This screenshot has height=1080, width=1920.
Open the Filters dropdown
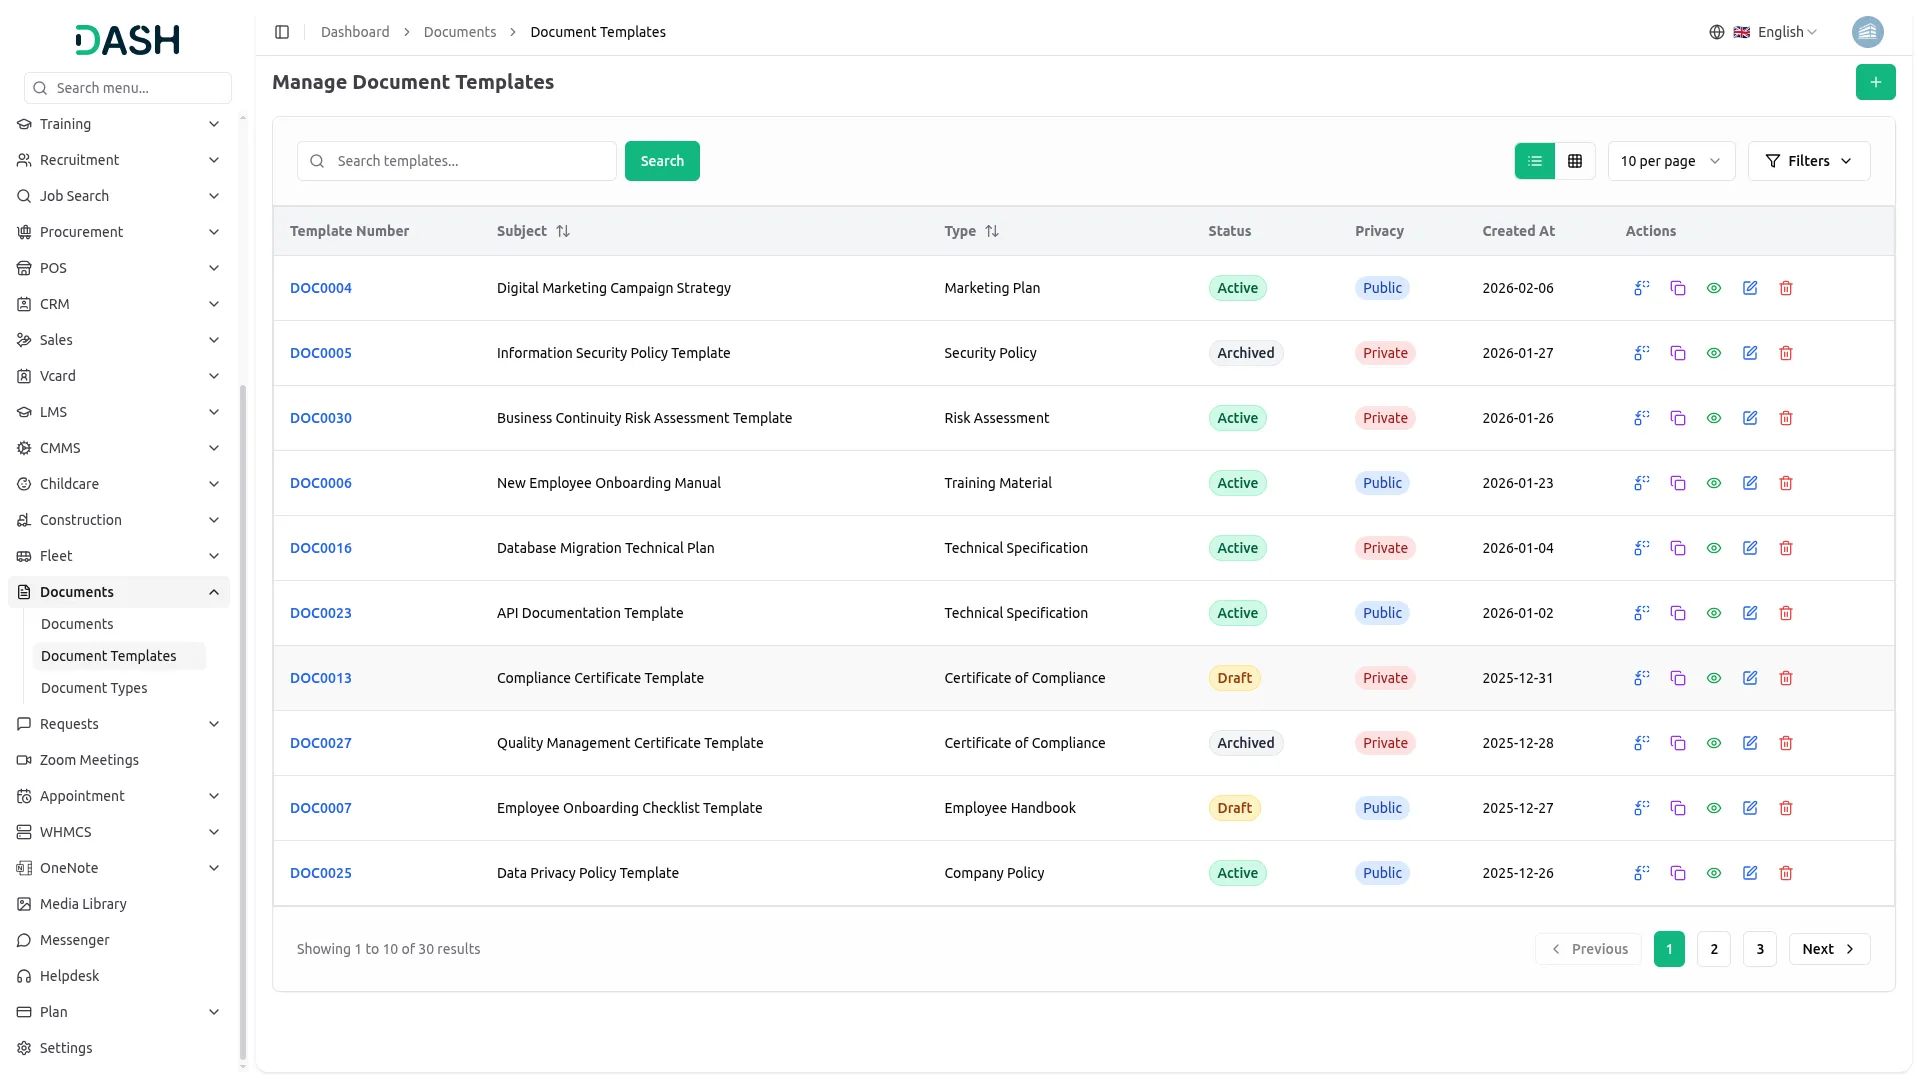coord(1809,160)
